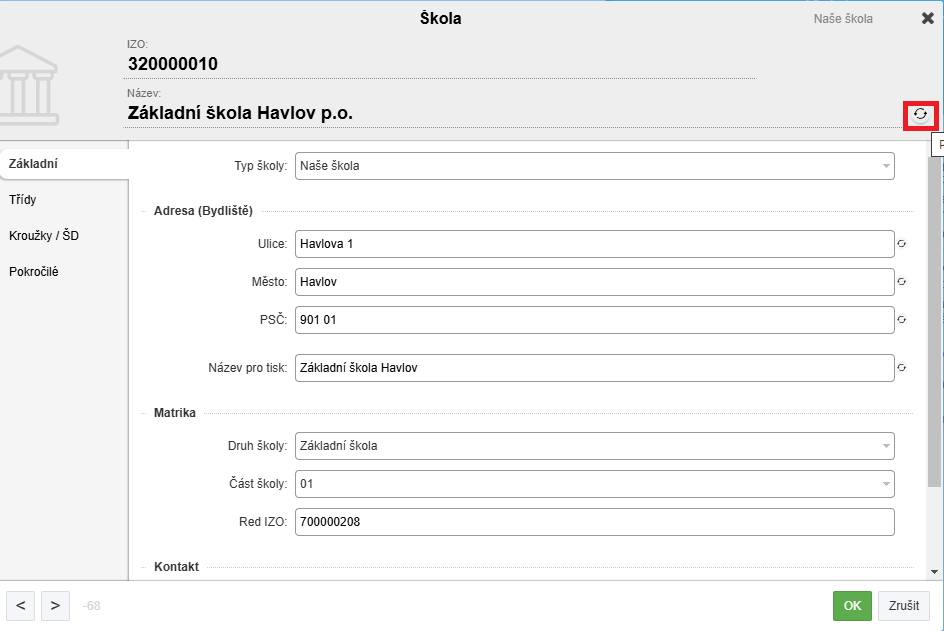Image resolution: width=944 pixels, height=631 pixels.
Task: Click the sync icon beside Město field
Action: click(901, 282)
